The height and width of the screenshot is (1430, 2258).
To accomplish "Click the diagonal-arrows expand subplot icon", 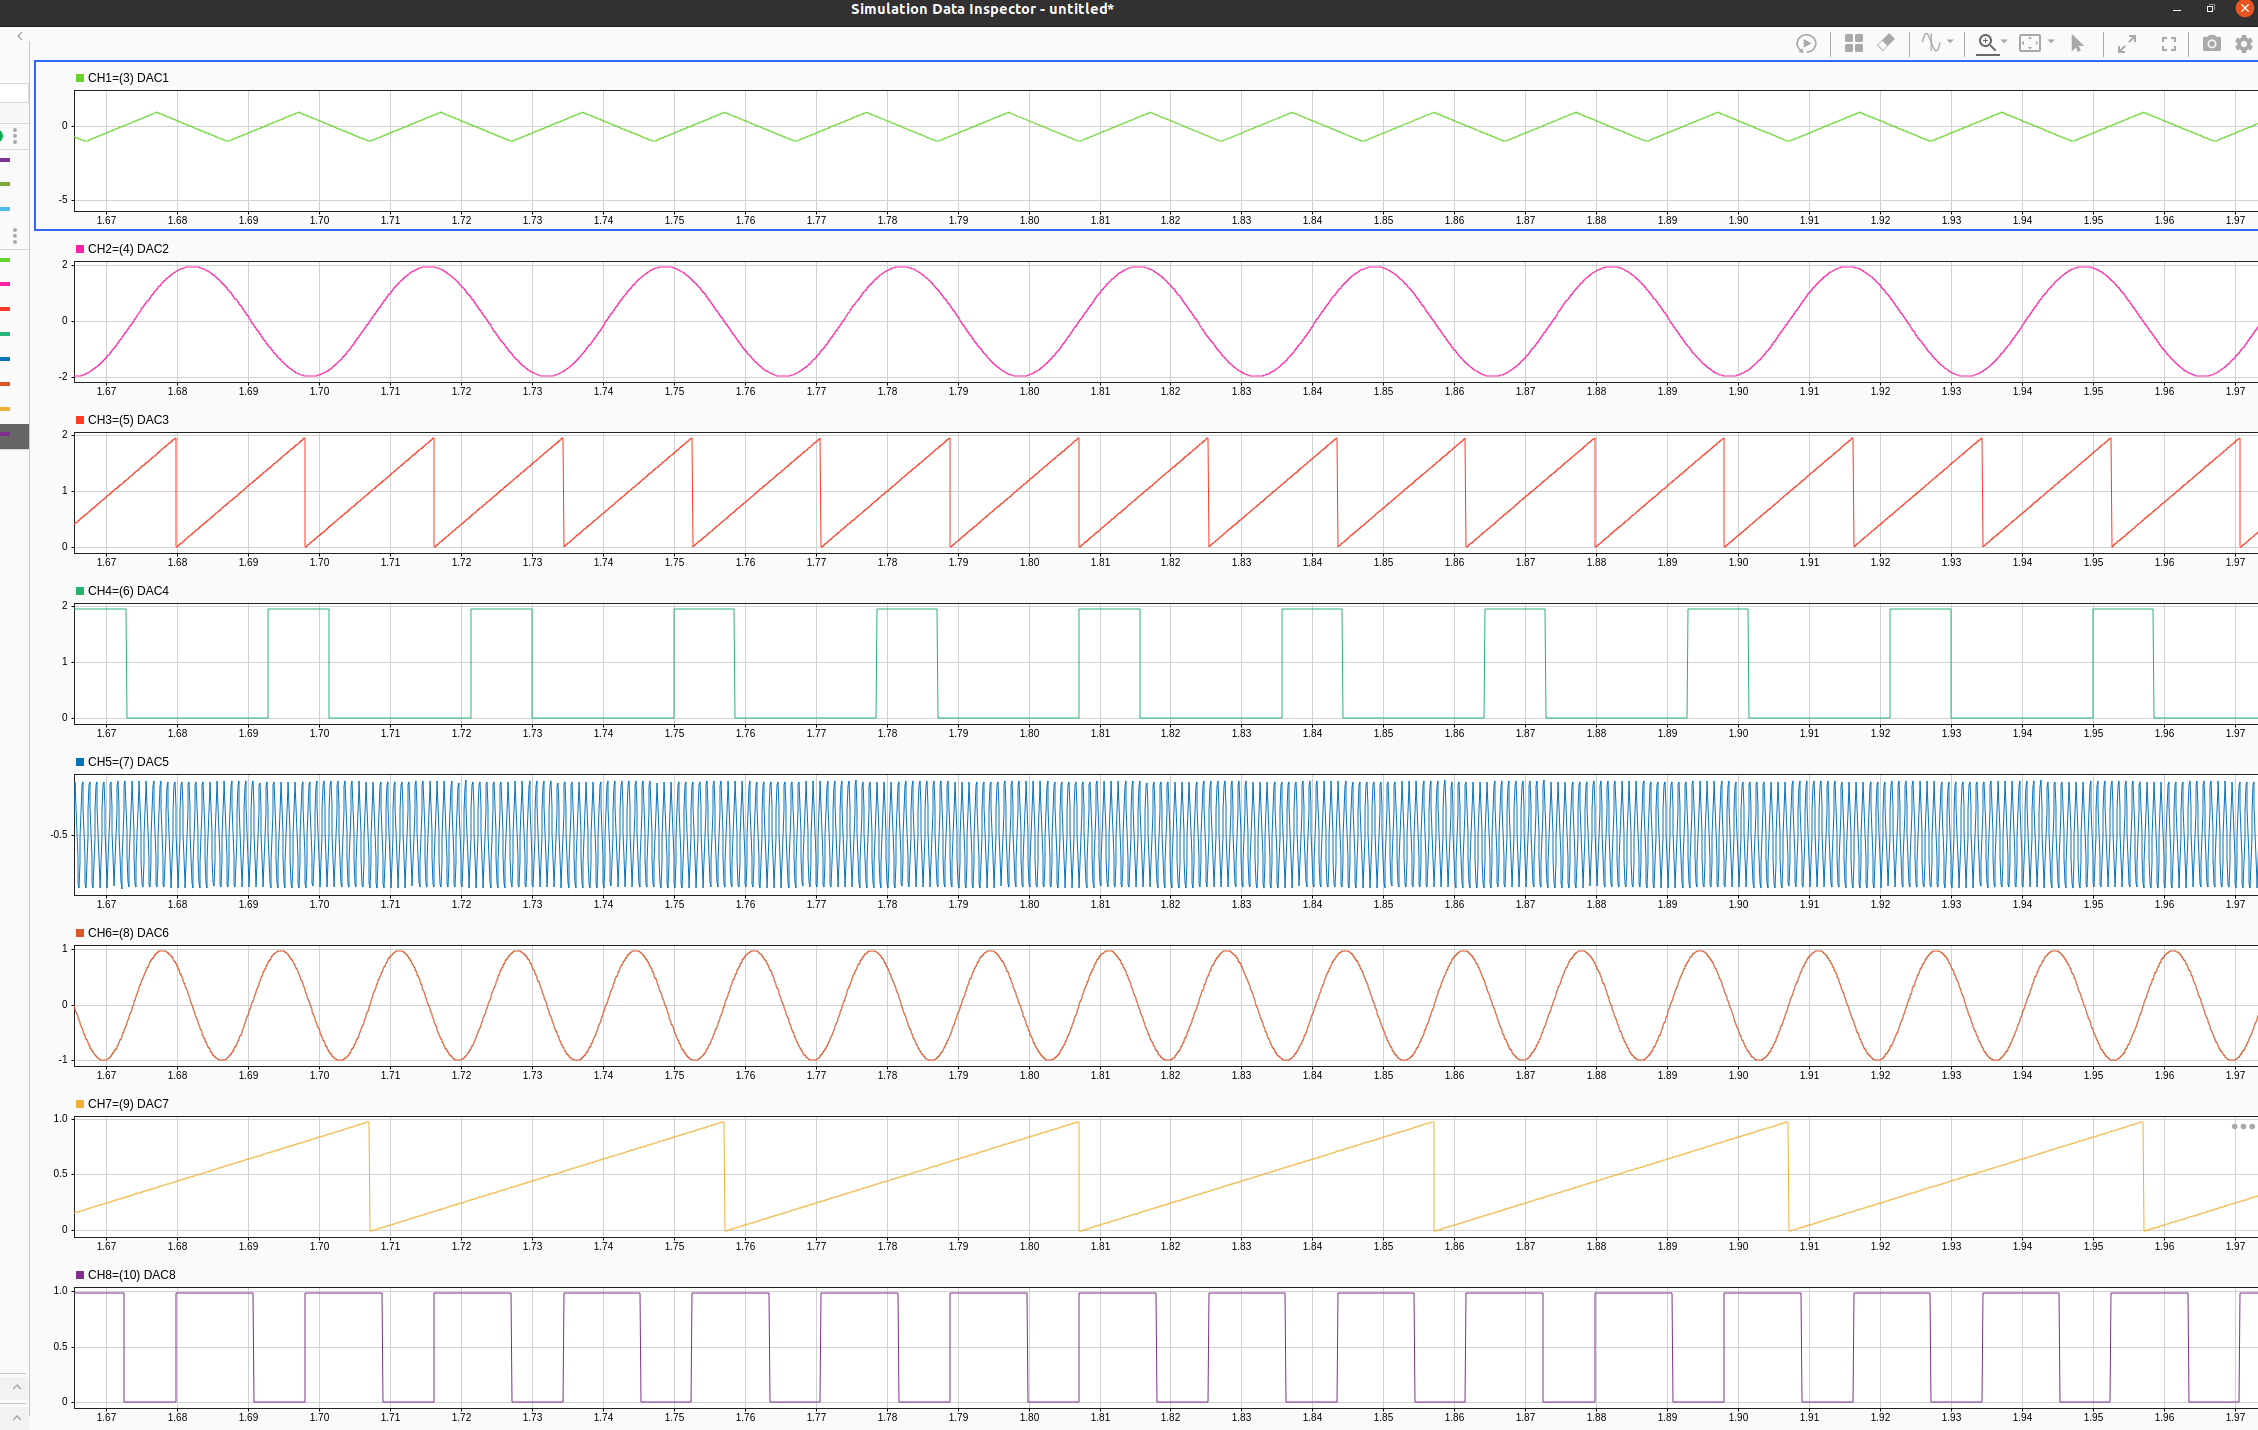I will [2127, 44].
